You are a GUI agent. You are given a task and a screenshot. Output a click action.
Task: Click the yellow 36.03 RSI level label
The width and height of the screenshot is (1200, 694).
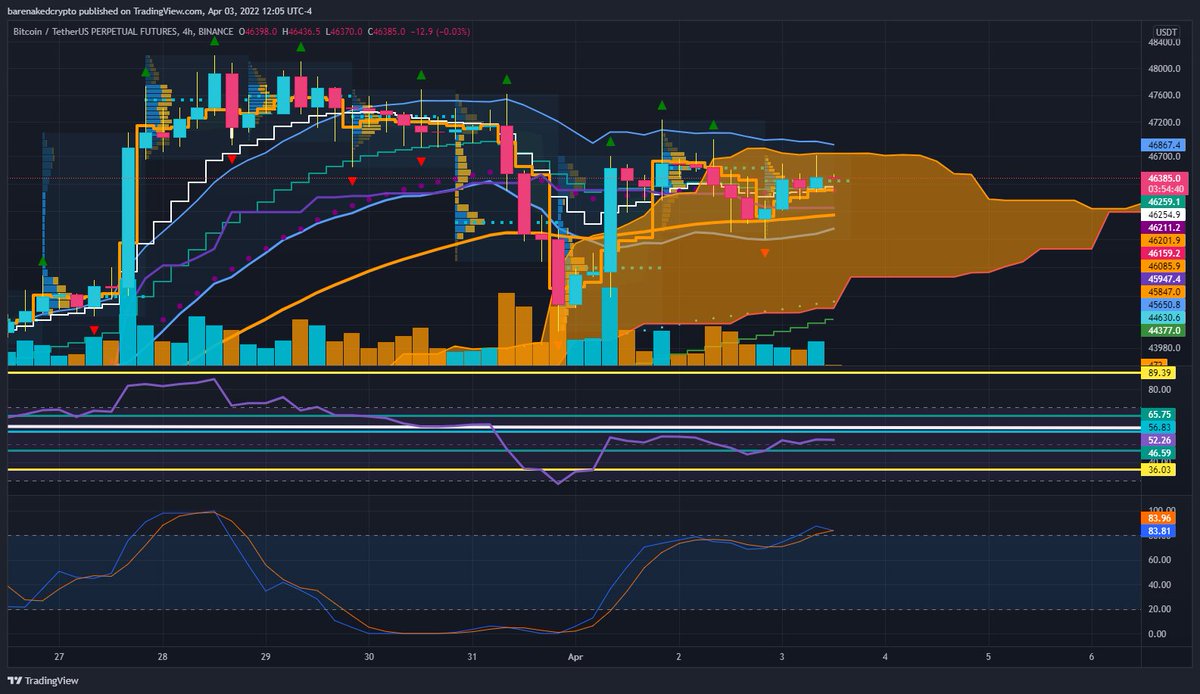[1160, 468]
